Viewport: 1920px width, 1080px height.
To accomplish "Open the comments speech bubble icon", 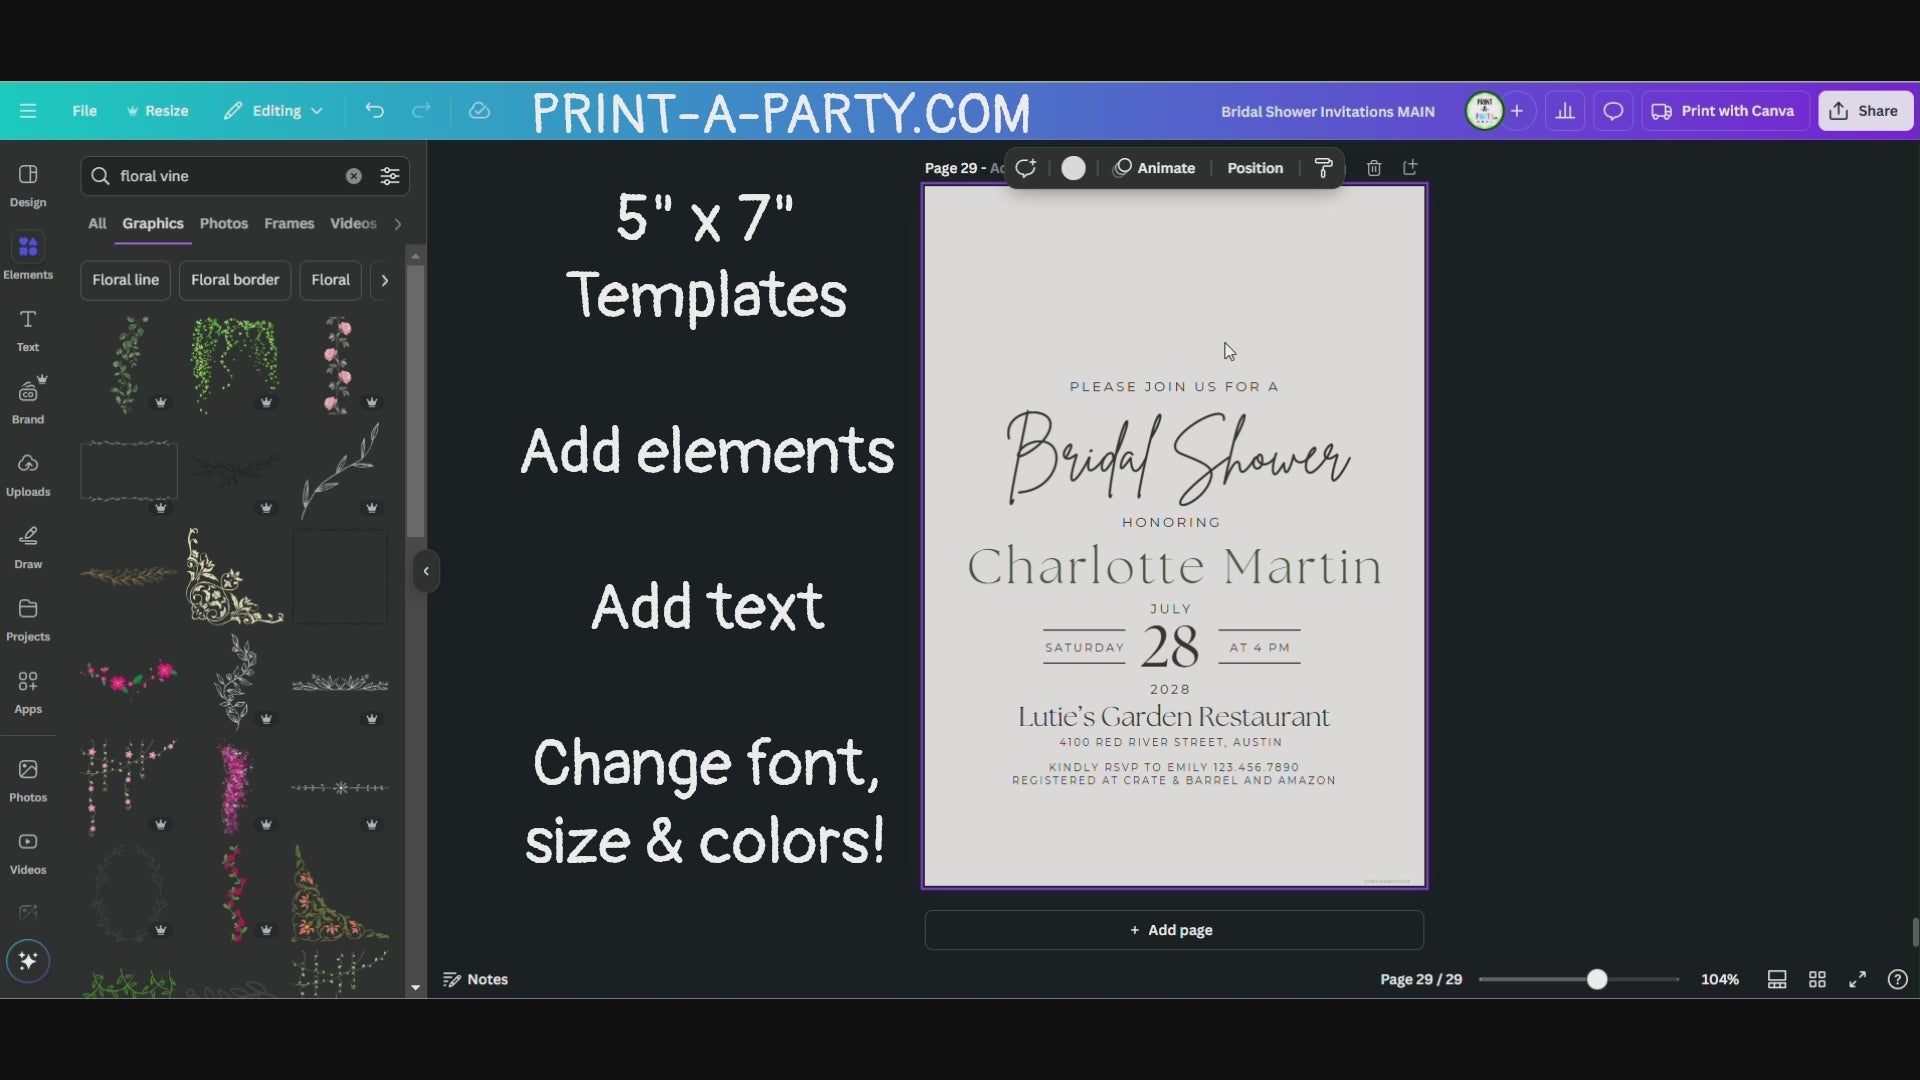I will 1613,111.
